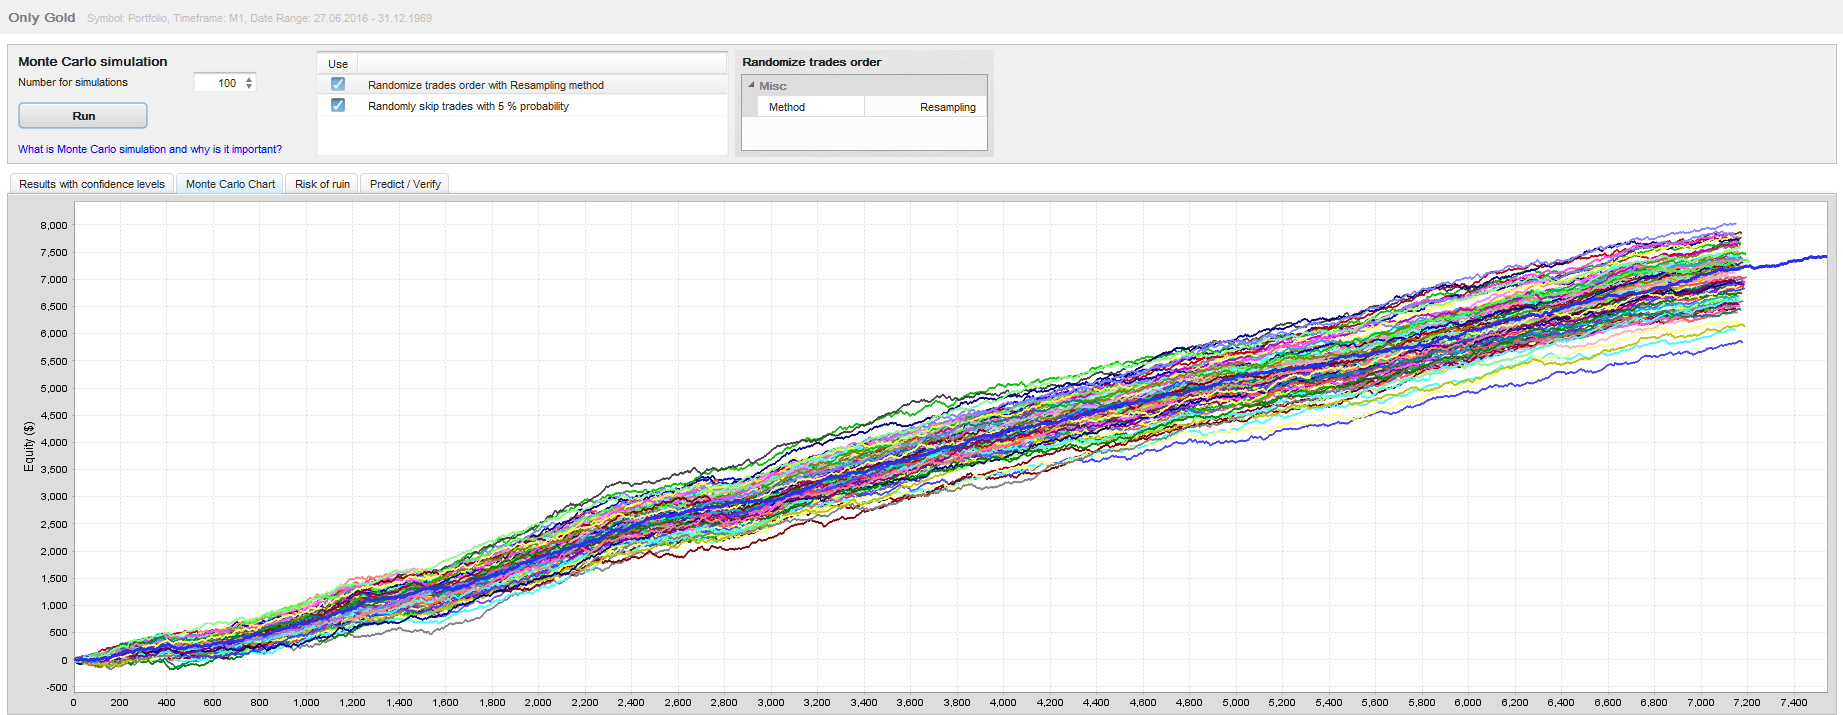
Task: Click the Use column header
Action: (x=338, y=64)
